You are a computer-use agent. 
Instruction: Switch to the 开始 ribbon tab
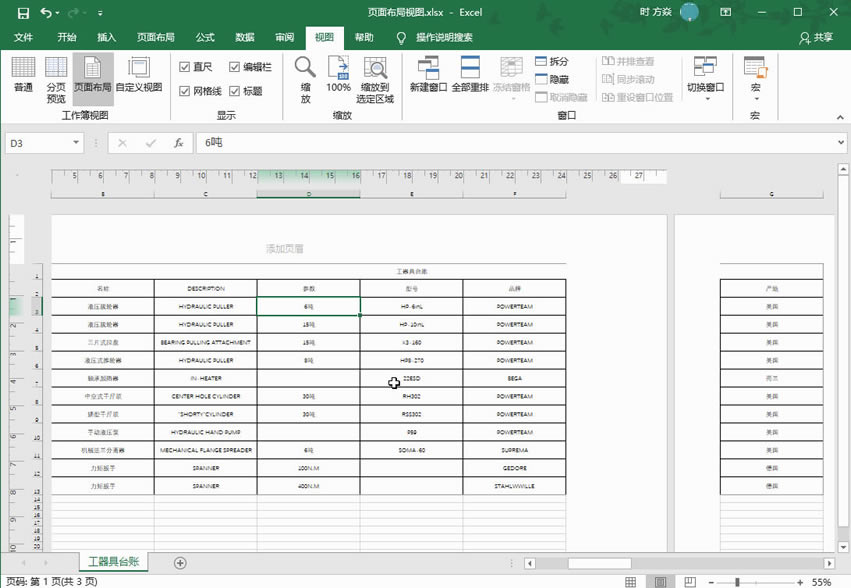[x=68, y=37]
